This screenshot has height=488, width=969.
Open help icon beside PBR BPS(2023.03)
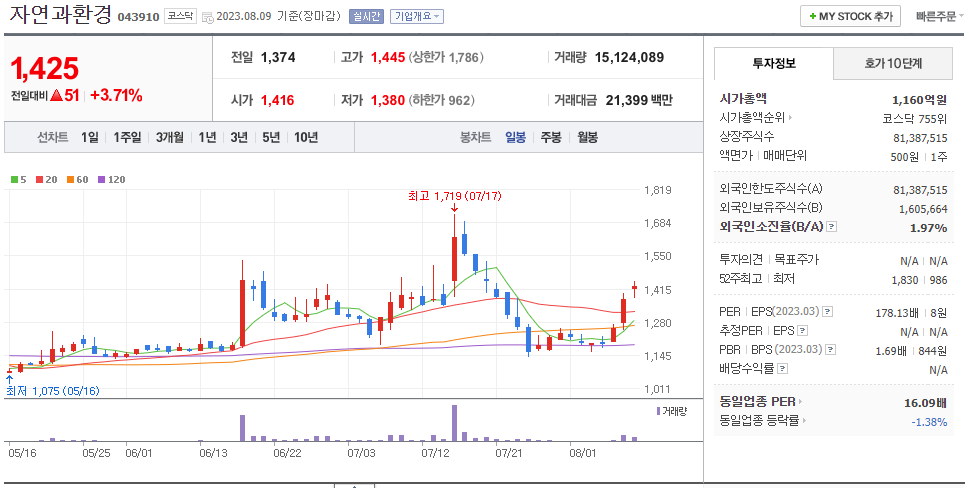831,350
